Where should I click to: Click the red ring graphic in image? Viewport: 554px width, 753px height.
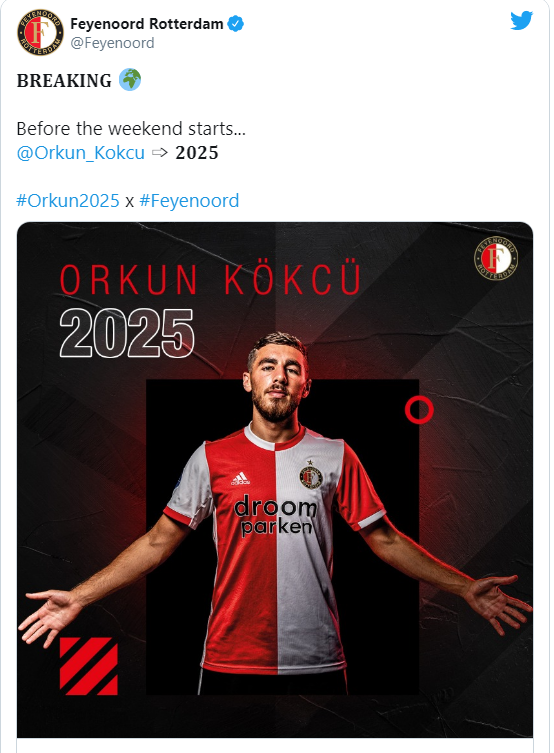[x=419, y=410]
